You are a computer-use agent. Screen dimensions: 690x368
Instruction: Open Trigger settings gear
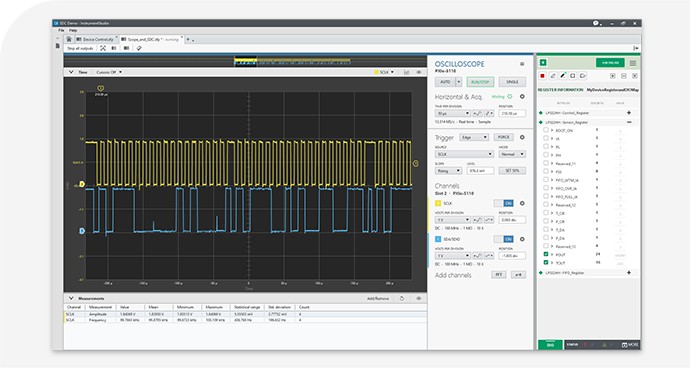pos(522,137)
